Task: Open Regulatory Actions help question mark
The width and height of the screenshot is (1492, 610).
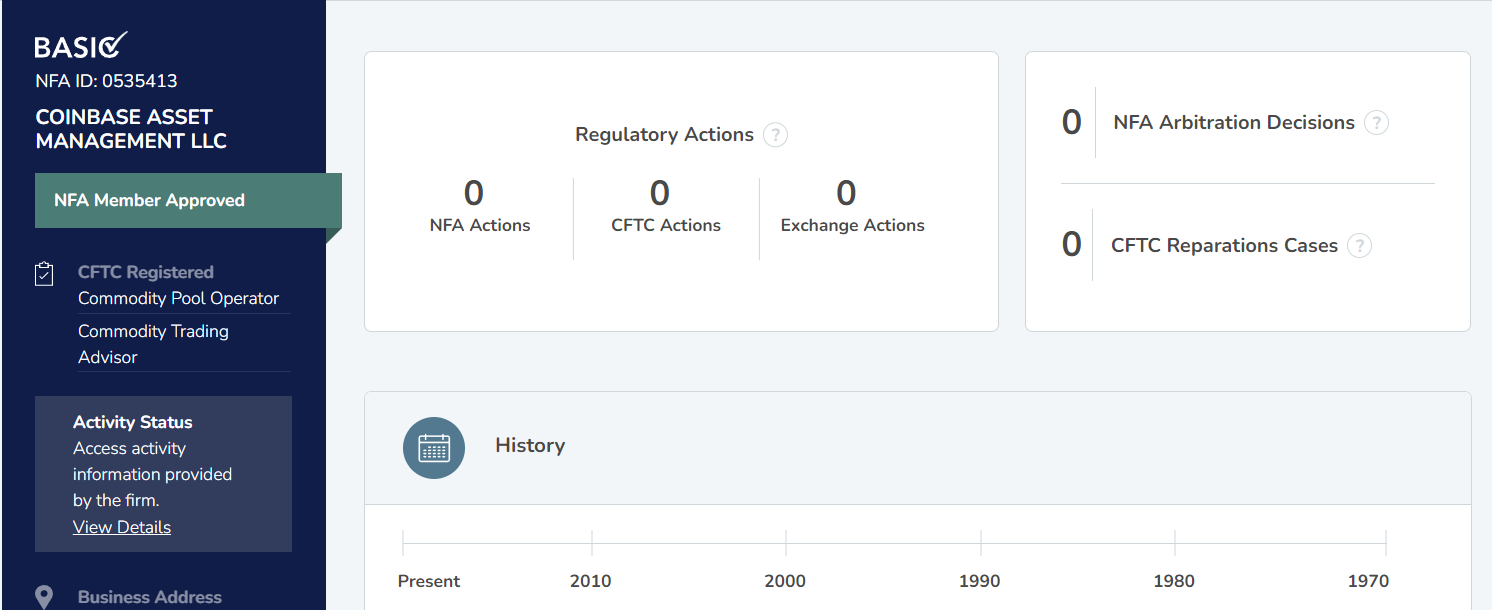Action: pos(775,135)
